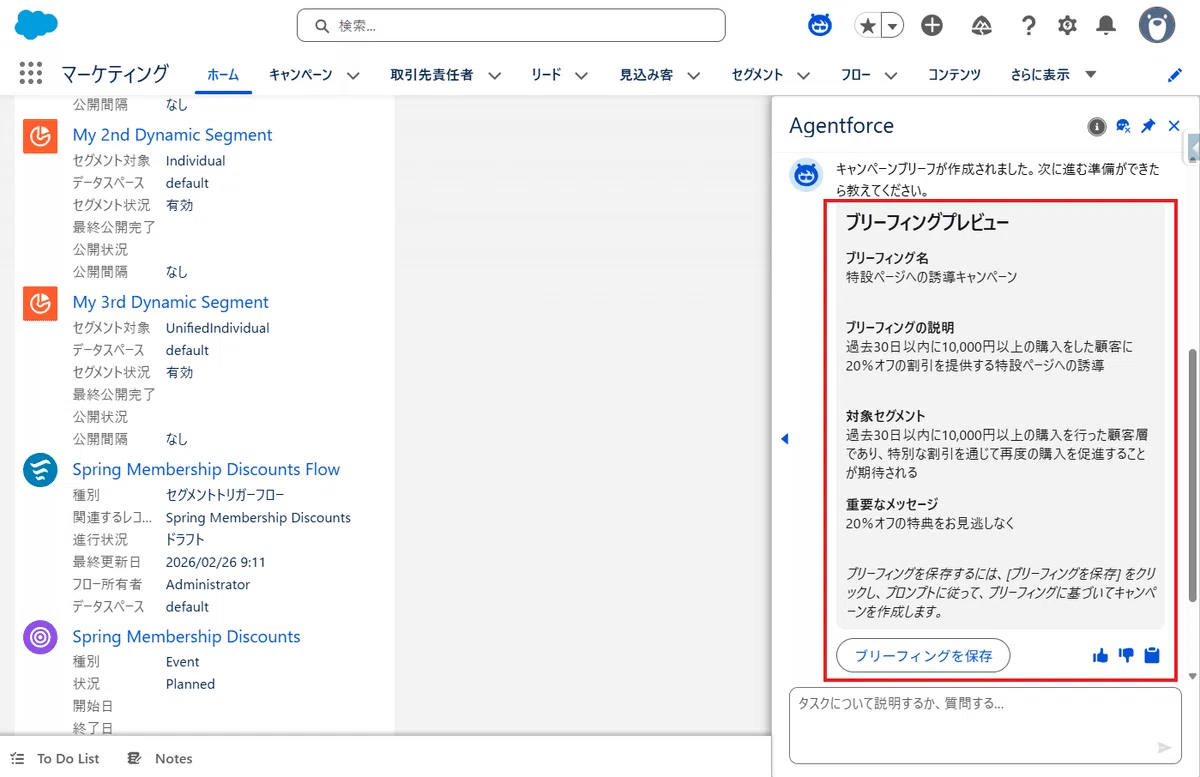The image size is (1200, 777).
Task: Click thumbs up on the briefing response
Action: tap(1101, 656)
